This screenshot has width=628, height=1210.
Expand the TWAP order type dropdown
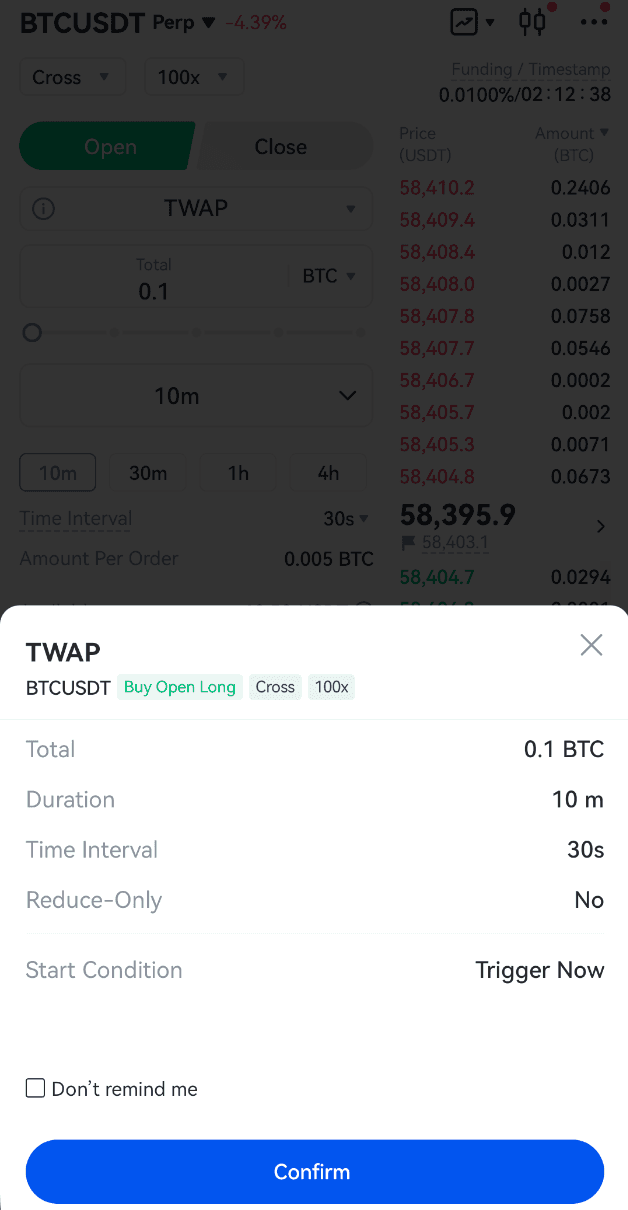(x=350, y=209)
